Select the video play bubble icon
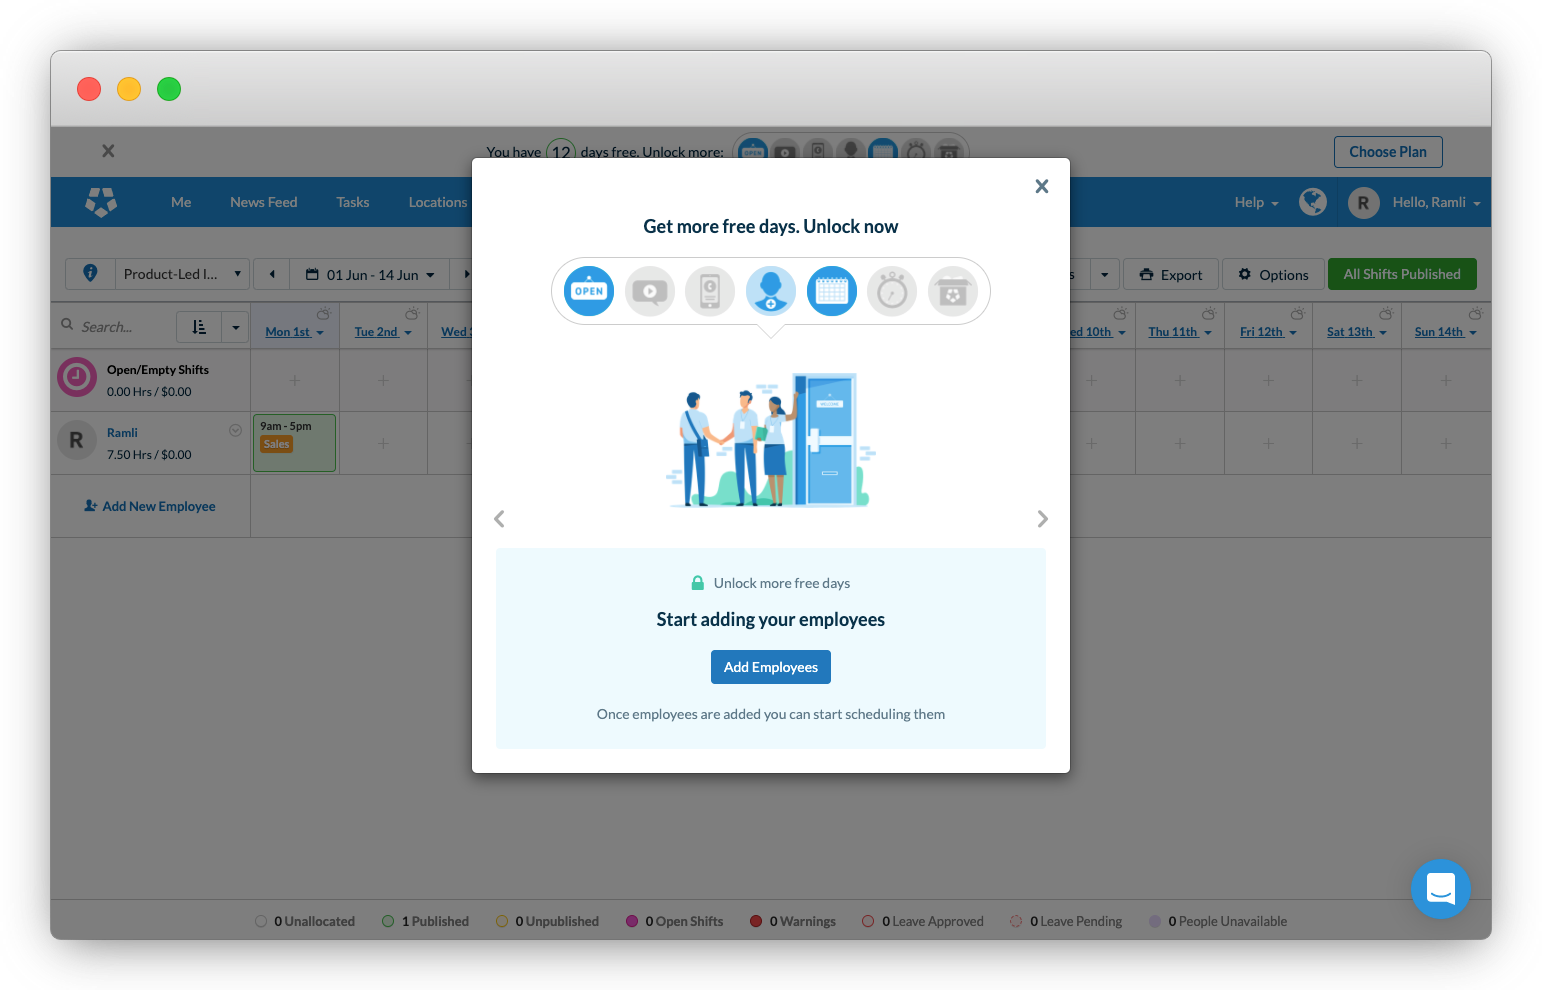1542x990 pixels. pyautogui.click(x=650, y=291)
